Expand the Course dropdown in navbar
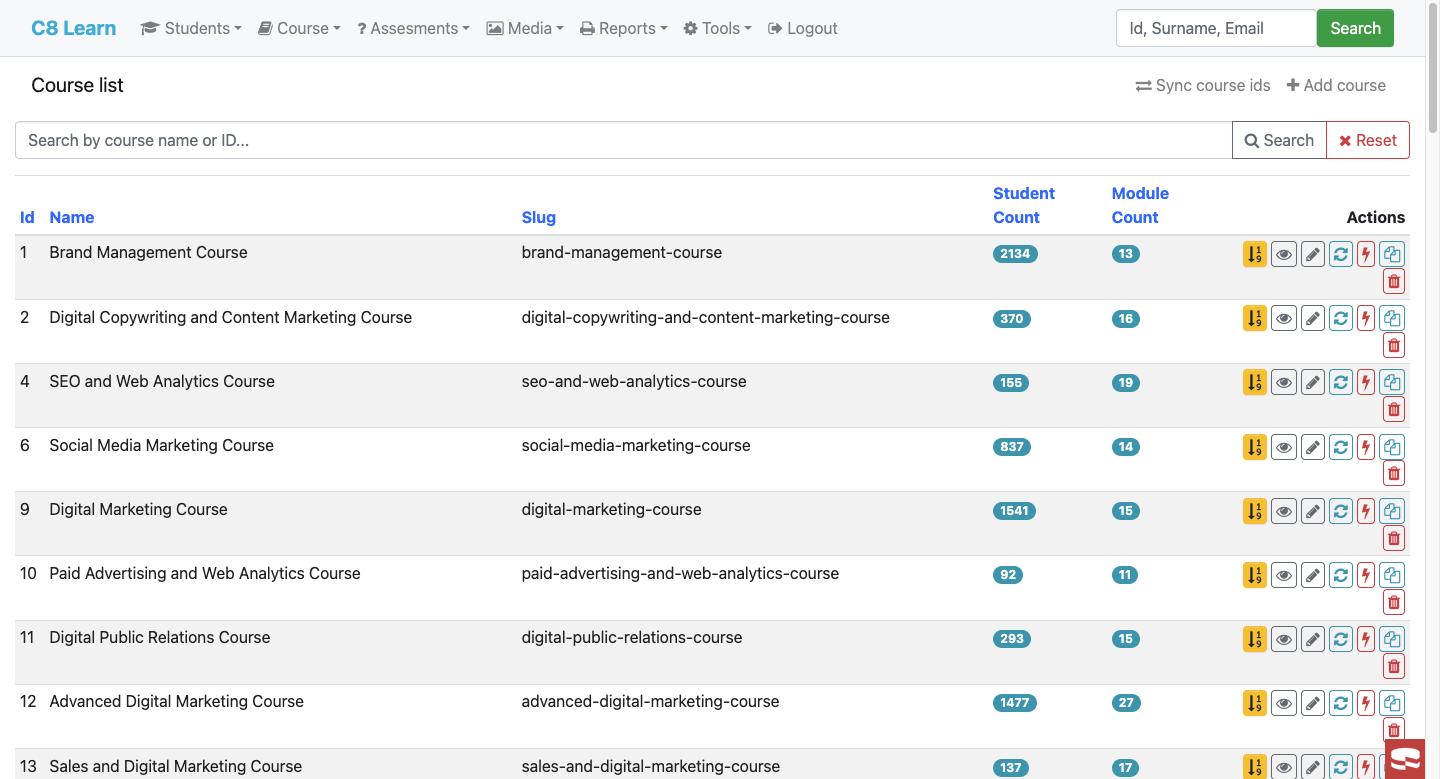This screenshot has height=779, width=1440. 299,28
